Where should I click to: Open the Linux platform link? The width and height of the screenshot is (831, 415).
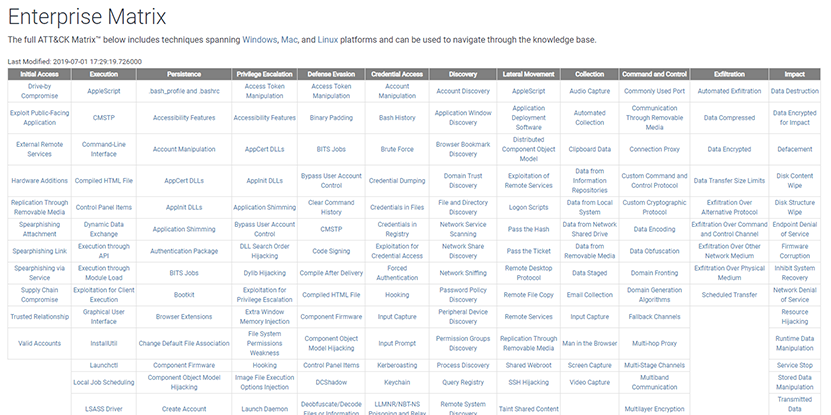[x=328, y=40]
